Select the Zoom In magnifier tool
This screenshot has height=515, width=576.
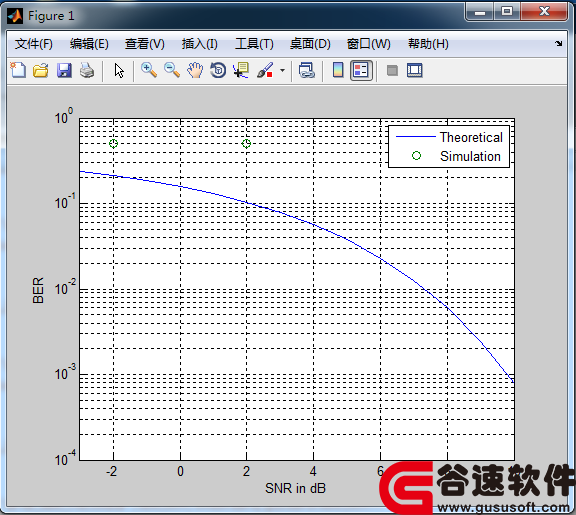click(149, 70)
